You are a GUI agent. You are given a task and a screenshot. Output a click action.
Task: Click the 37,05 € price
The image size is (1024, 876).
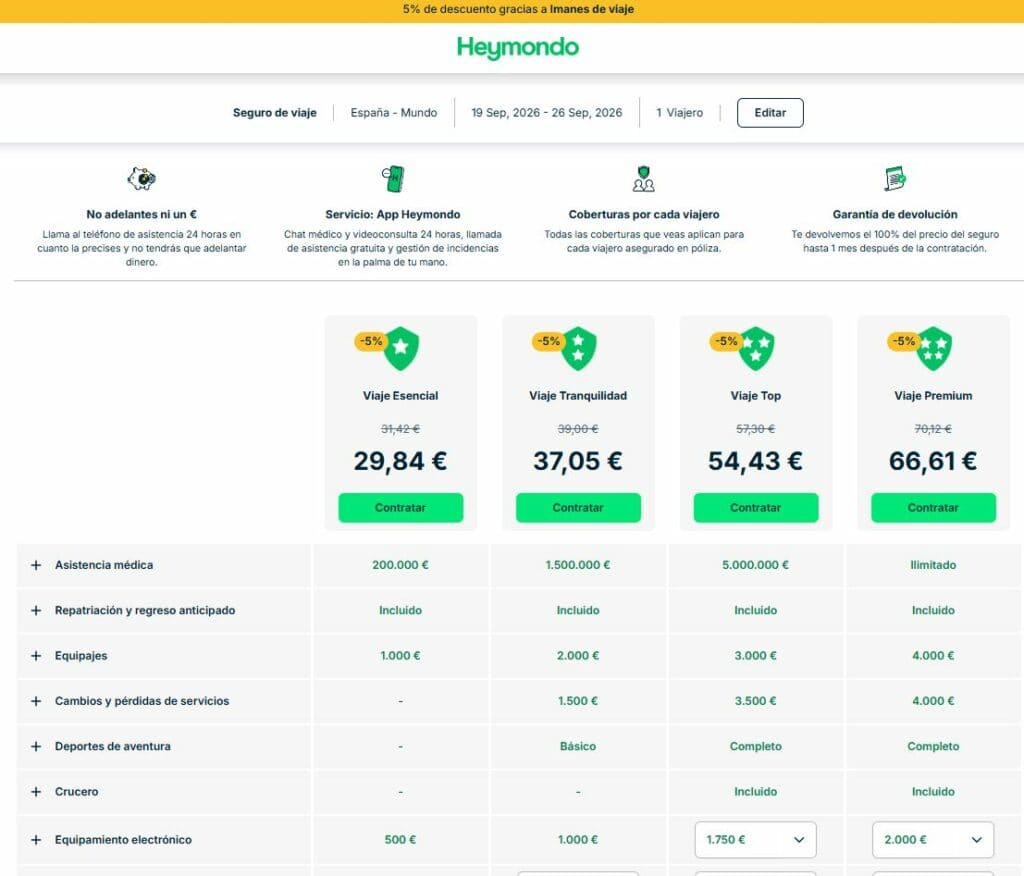578,461
